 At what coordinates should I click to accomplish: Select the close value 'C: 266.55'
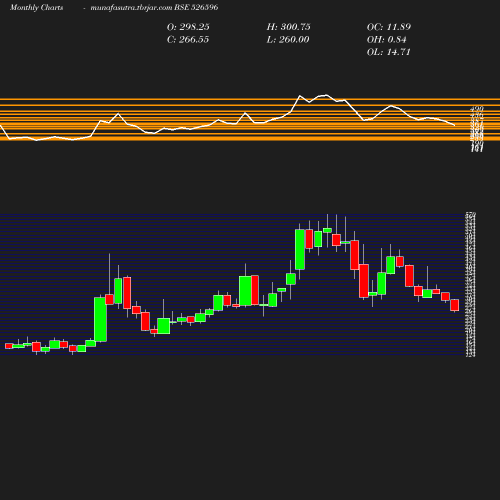pyautogui.click(x=188, y=40)
